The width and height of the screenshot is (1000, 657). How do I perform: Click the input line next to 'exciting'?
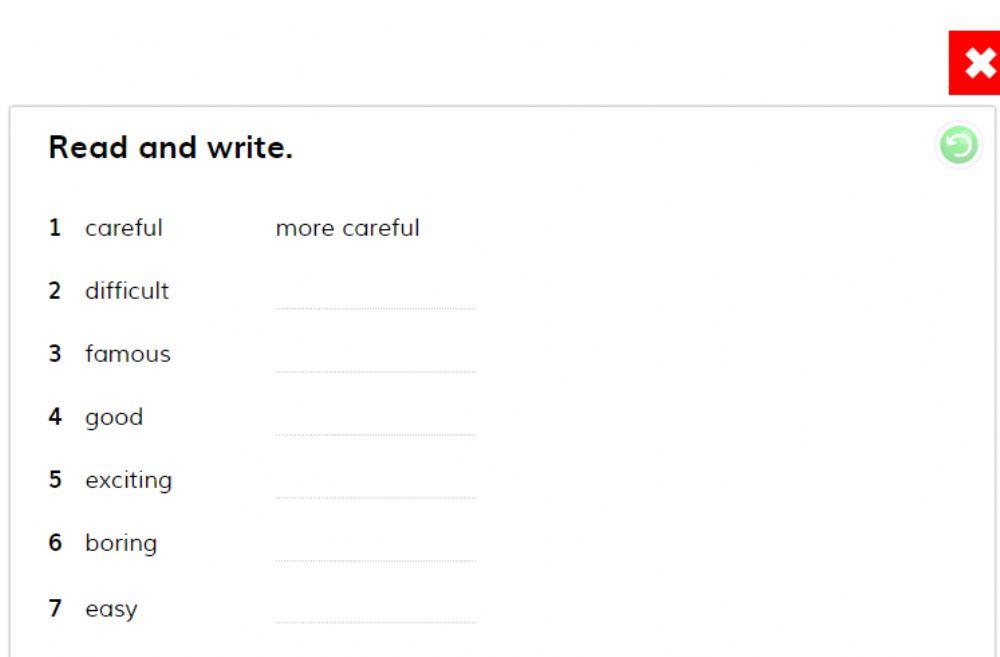(x=375, y=483)
